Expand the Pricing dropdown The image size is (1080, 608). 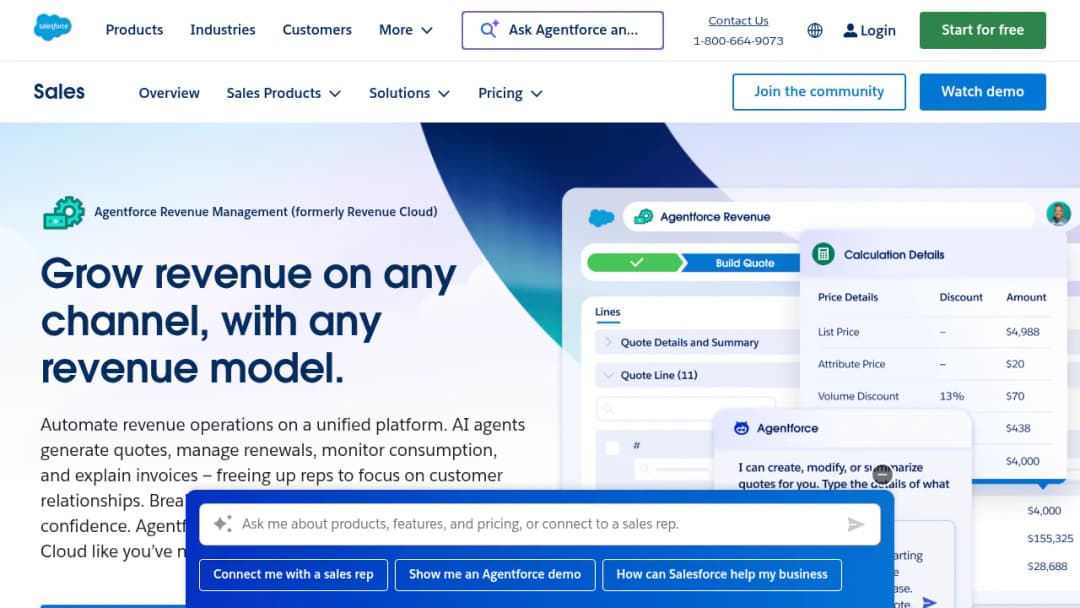[510, 93]
